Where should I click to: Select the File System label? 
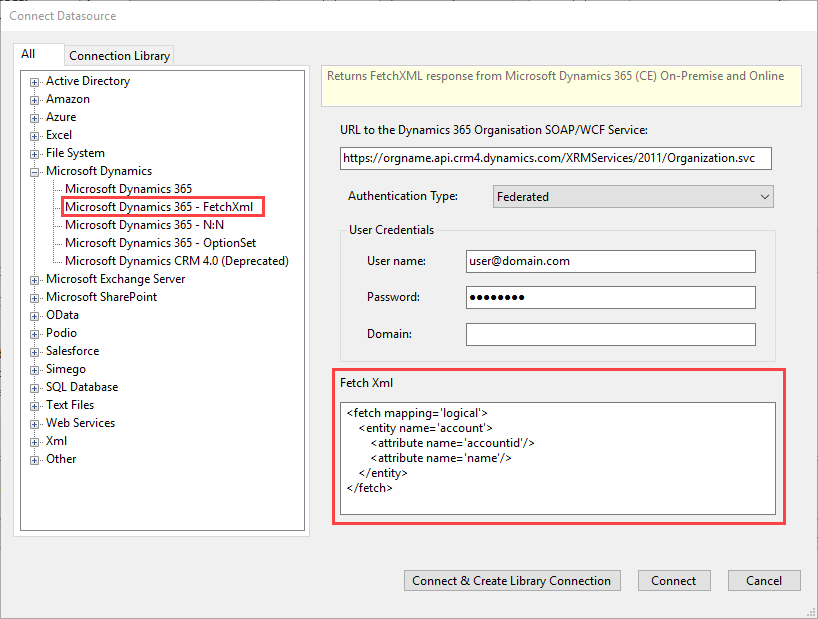(x=75, y=153)
